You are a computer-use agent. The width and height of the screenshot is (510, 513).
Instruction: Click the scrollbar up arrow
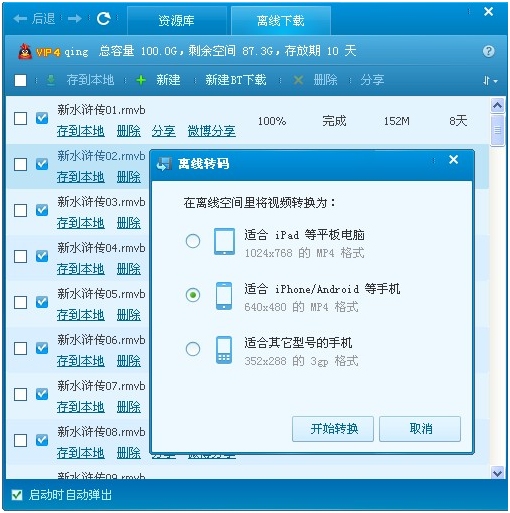[x=497, y=106]
